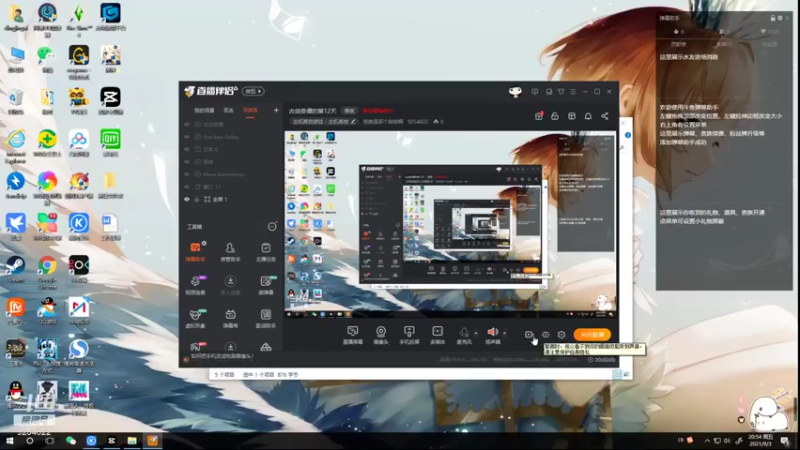Open settings gear on floating 弹幕助手 panel
This screenshot has width=800, height=450.
coord(780,18)
